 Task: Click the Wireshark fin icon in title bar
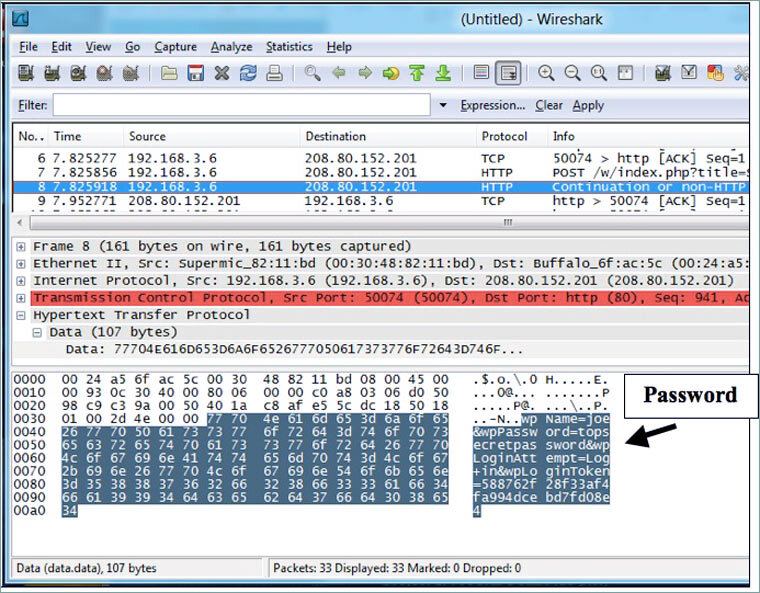(20, 19)
